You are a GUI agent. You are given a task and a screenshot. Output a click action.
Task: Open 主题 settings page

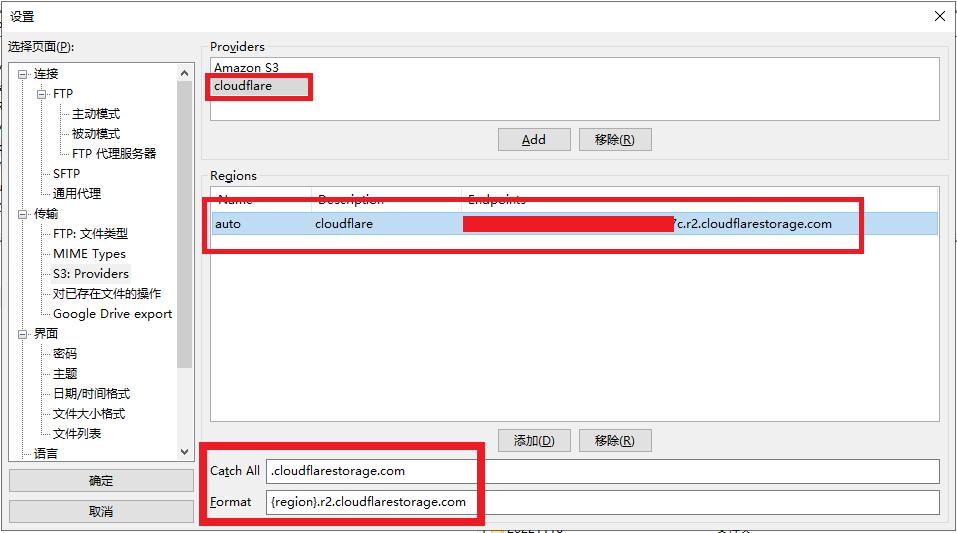(65, 374)
